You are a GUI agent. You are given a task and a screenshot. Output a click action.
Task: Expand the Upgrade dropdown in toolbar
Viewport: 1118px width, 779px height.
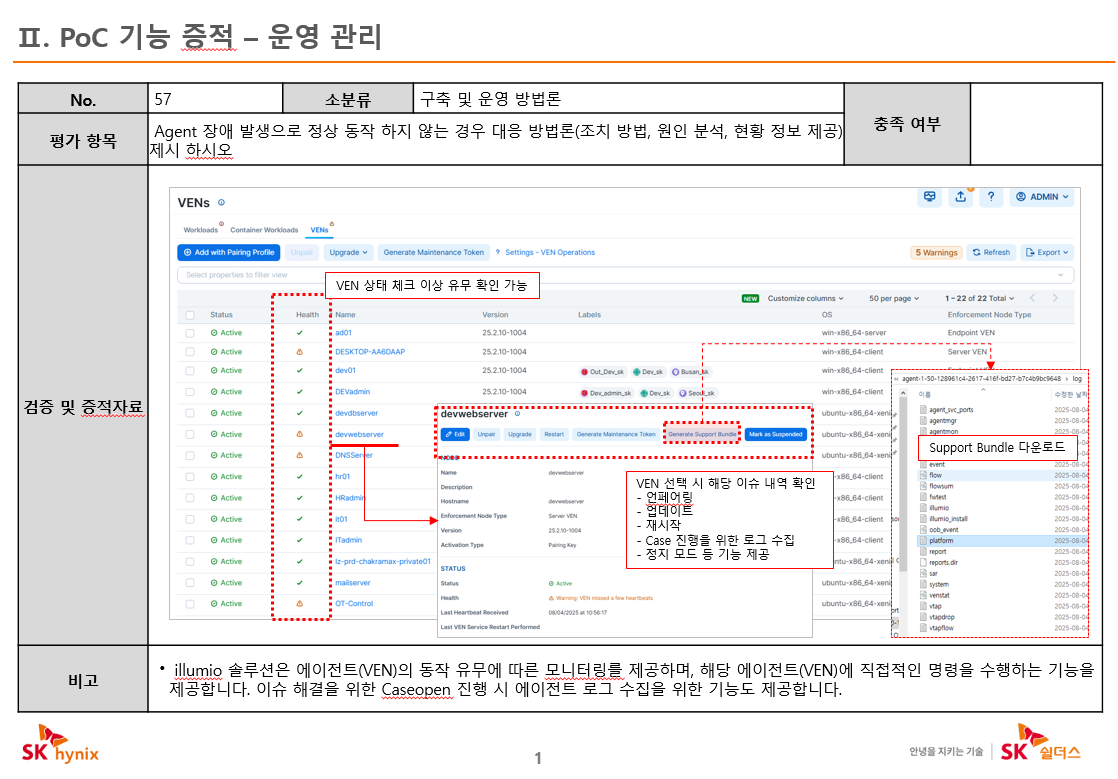coord(348,252)
